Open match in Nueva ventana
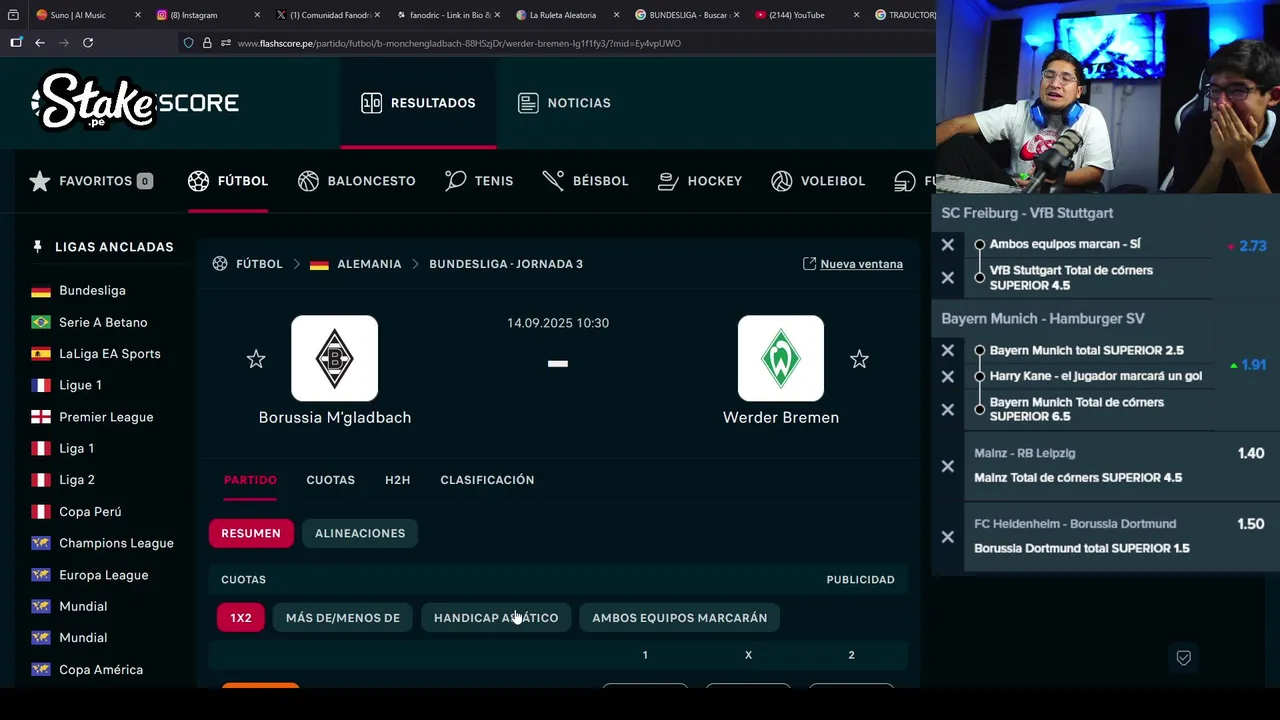Image resolution: width=1280 pixels, height=720 pixels. click(x=853, y=264)
